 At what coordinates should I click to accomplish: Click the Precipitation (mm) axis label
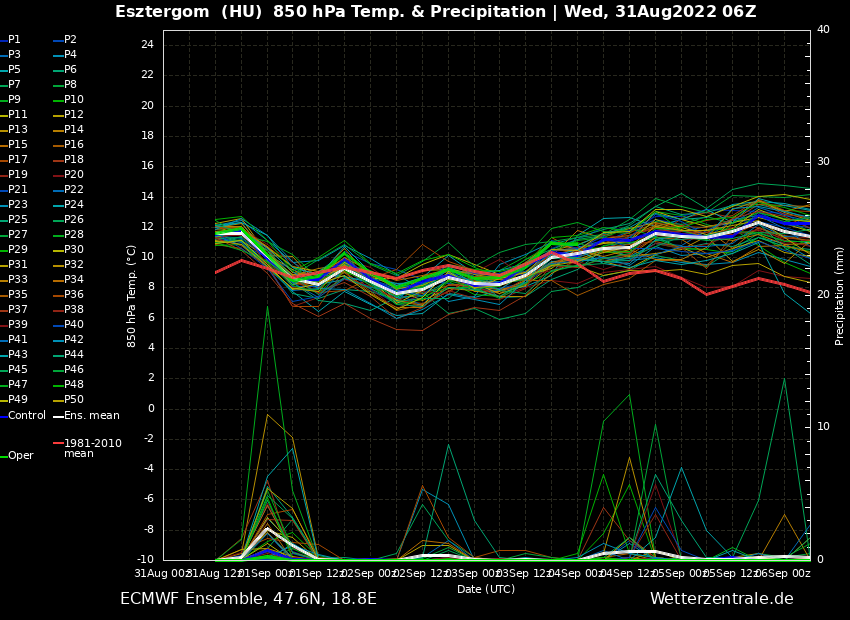point(840,295)
